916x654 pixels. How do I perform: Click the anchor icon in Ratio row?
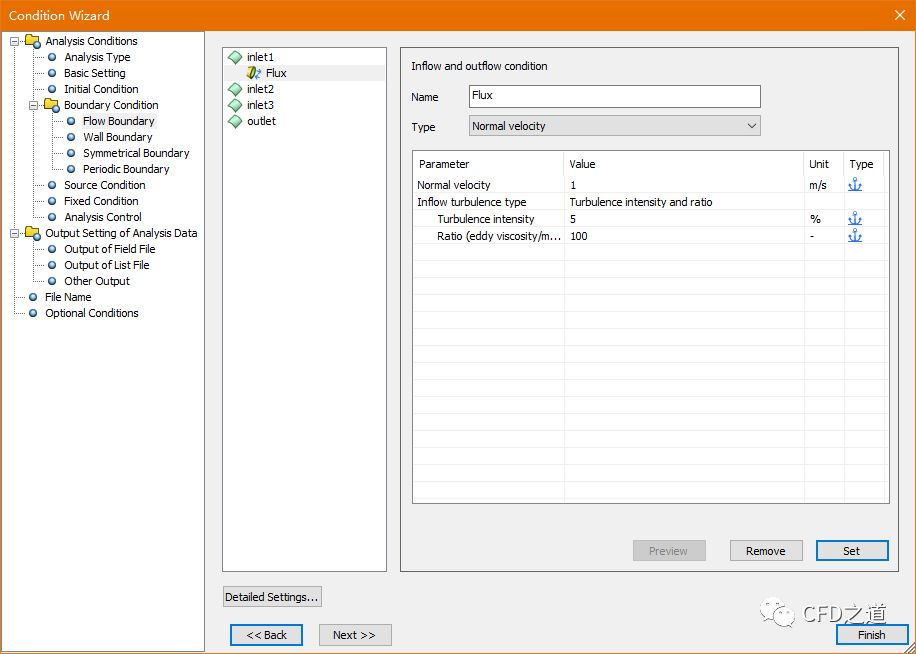pos(854,236)
